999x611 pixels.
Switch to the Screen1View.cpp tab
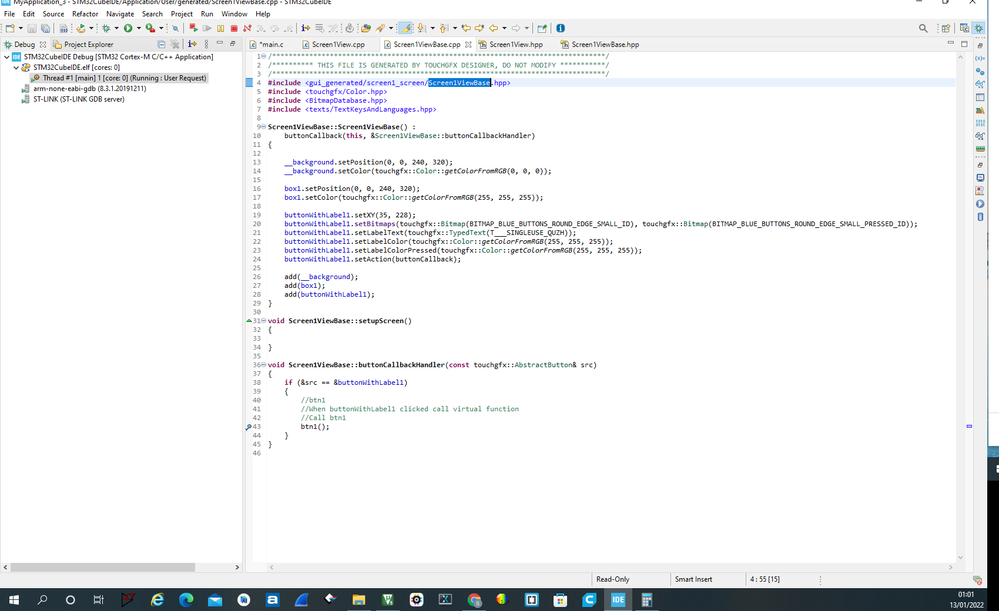[333, 45]
